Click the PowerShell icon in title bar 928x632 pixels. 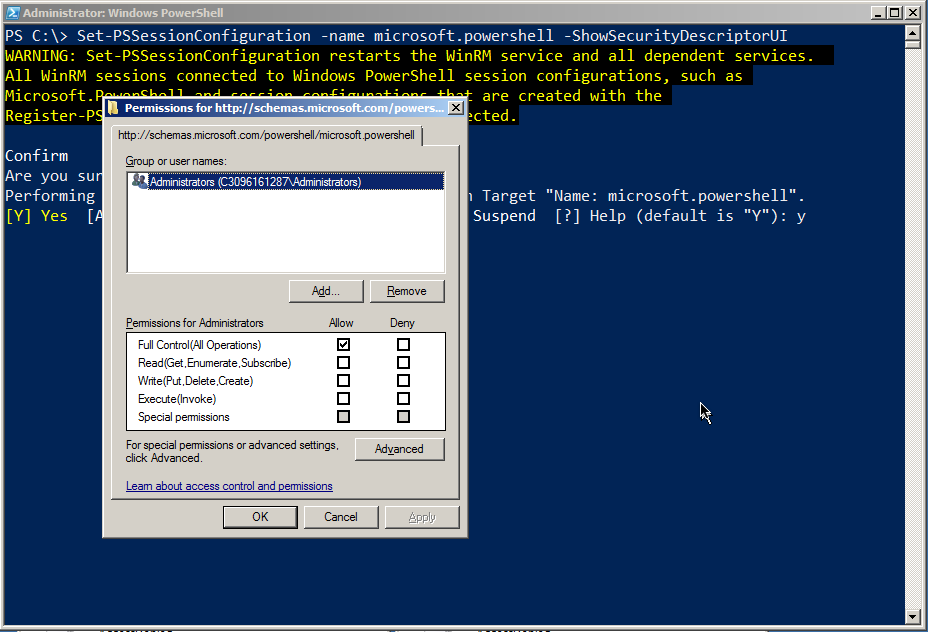pyautogui.click(x=11, y=13)
